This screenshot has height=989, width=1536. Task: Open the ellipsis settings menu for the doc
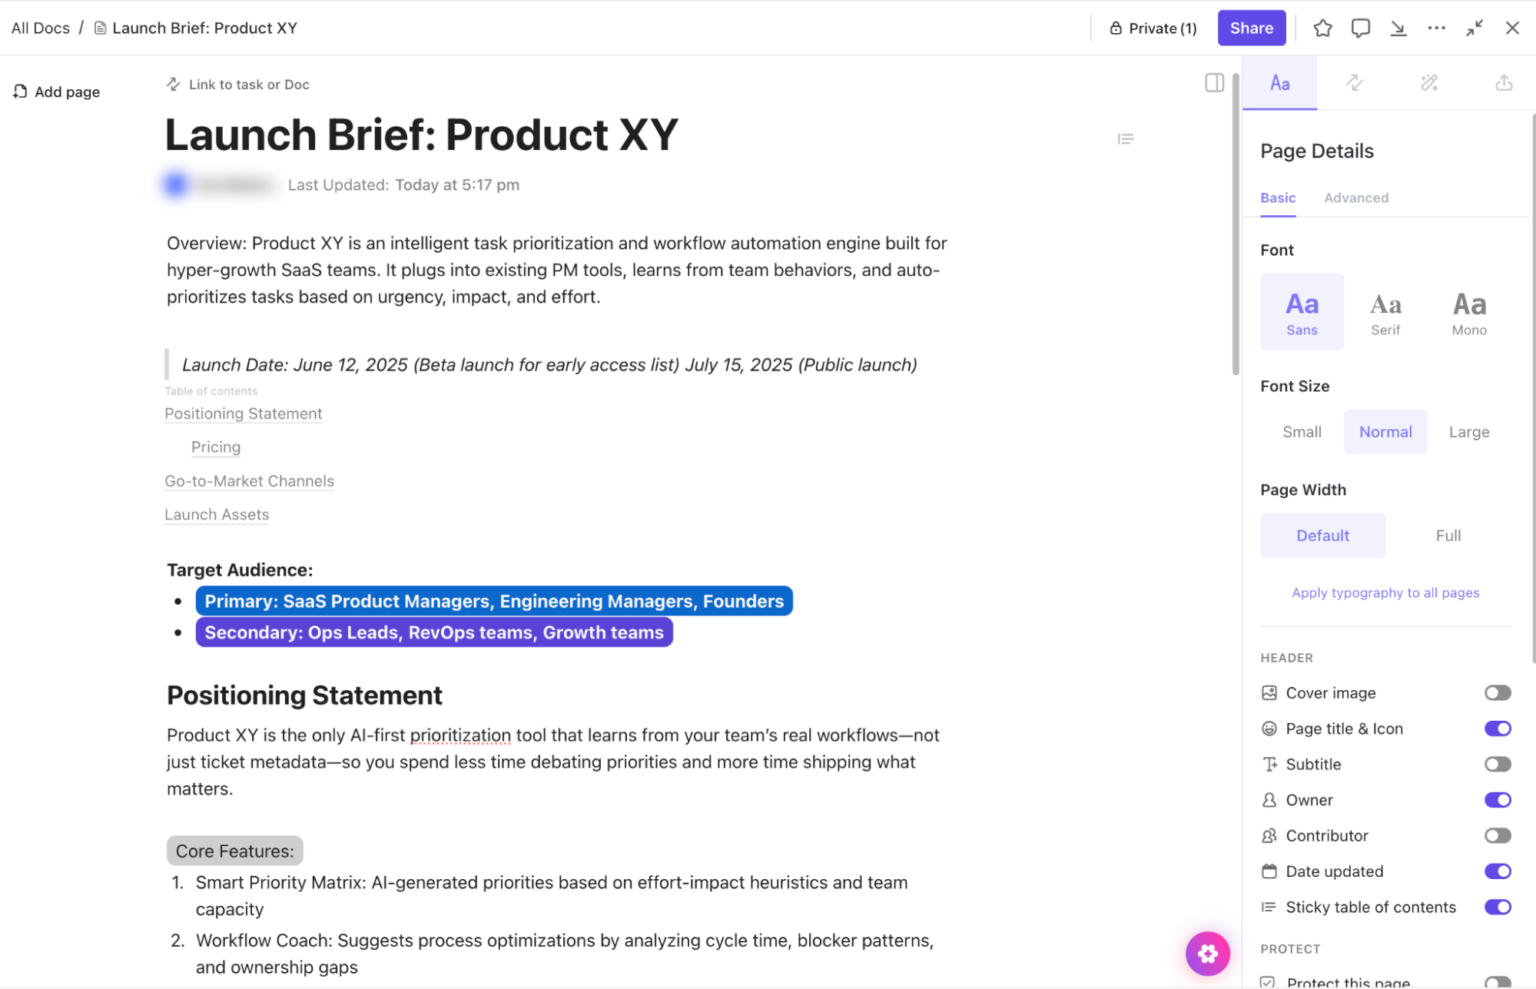(x=1437, y=28)
